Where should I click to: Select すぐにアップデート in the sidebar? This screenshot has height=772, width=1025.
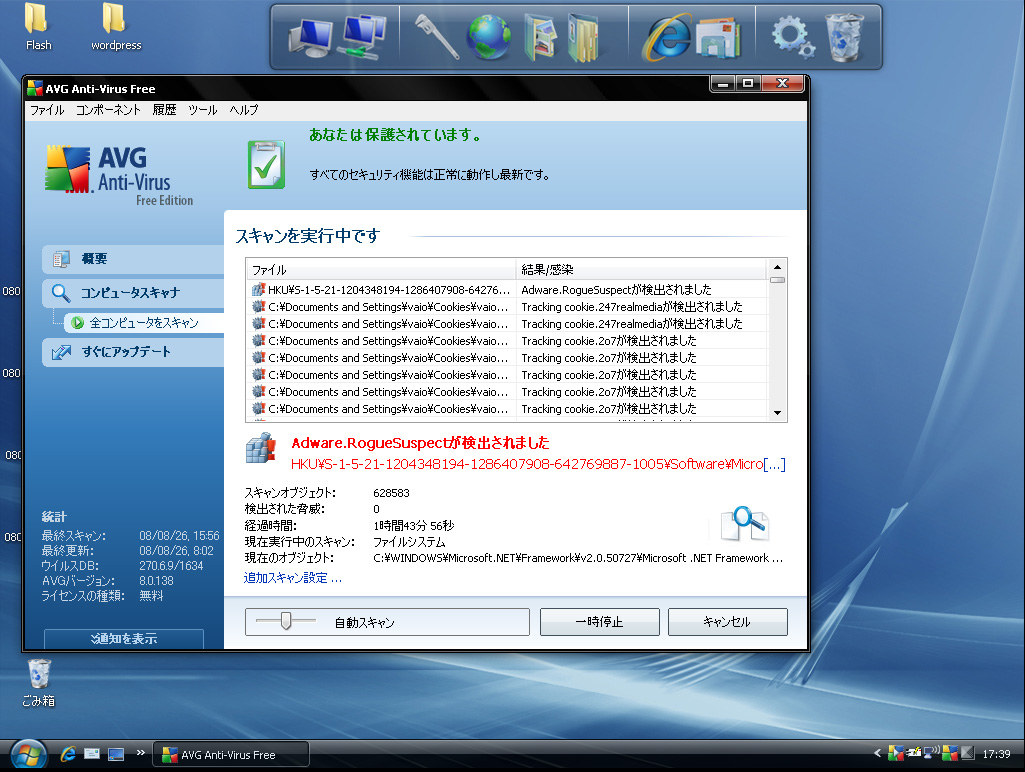[x=133, y=352]
